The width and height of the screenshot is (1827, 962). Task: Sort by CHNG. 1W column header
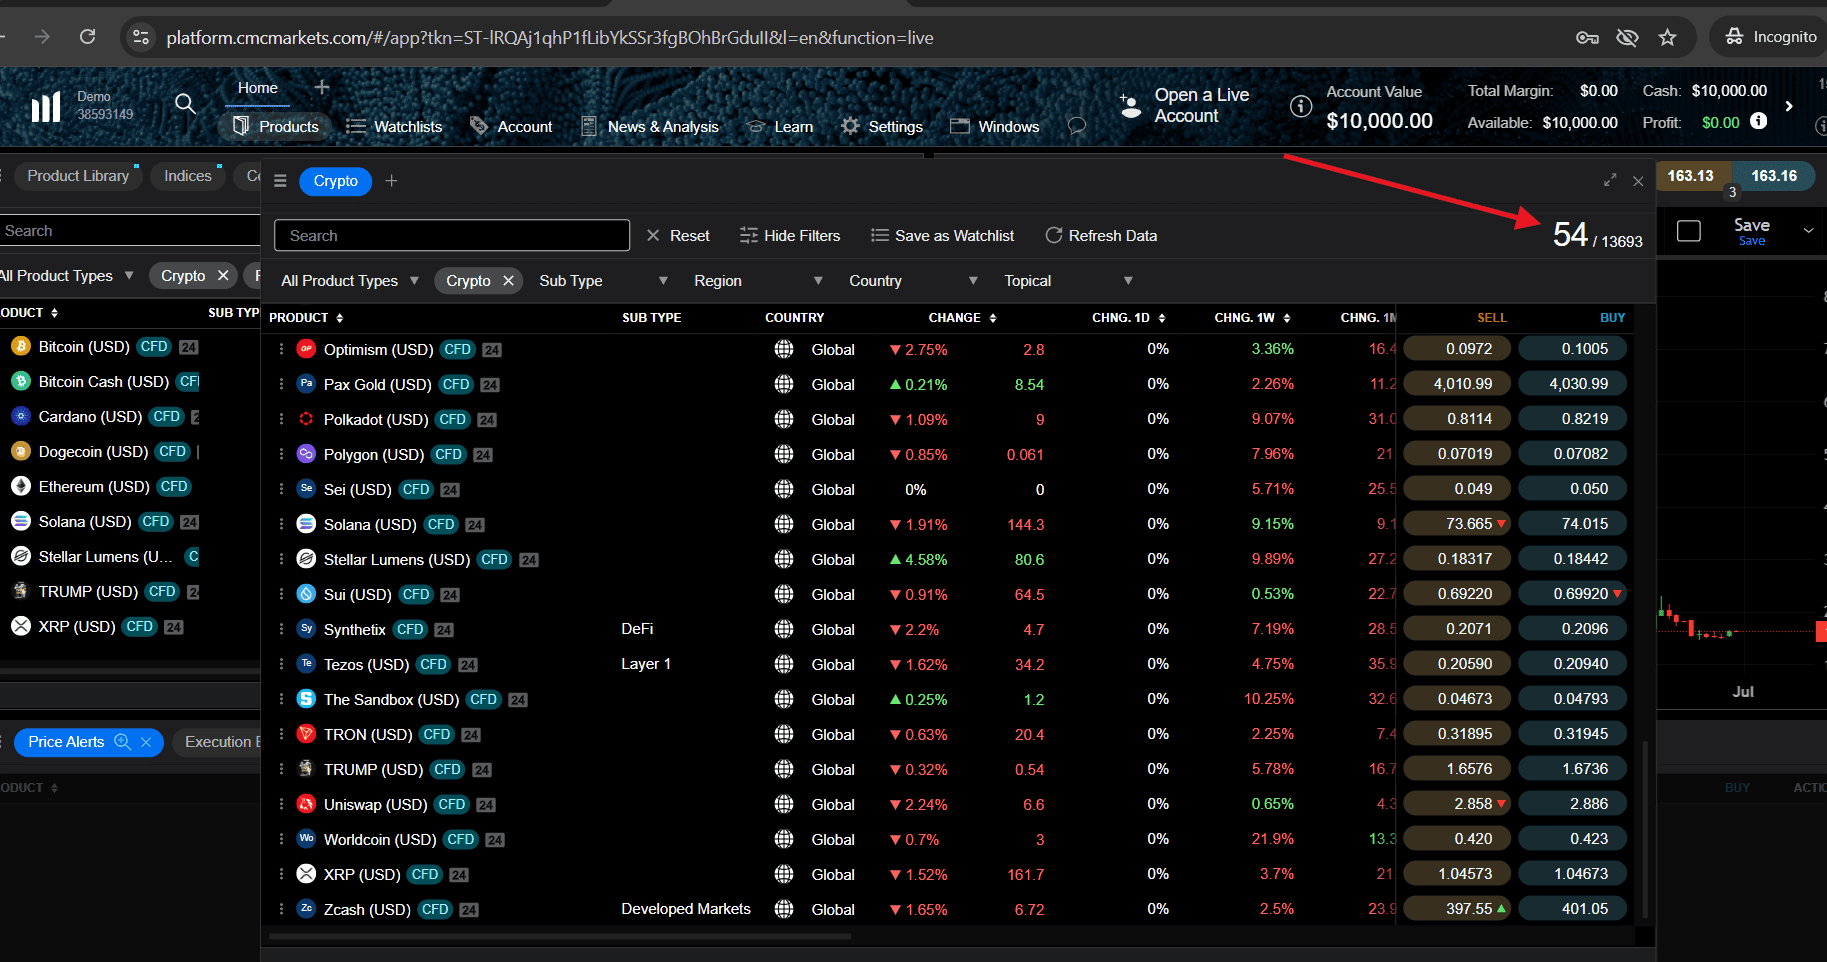(1252, 318)
